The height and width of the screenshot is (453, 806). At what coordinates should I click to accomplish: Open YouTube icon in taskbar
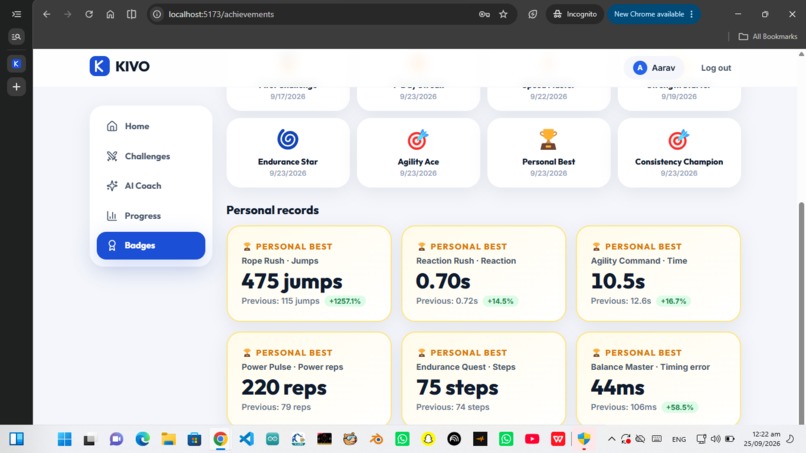click(532, 439)
